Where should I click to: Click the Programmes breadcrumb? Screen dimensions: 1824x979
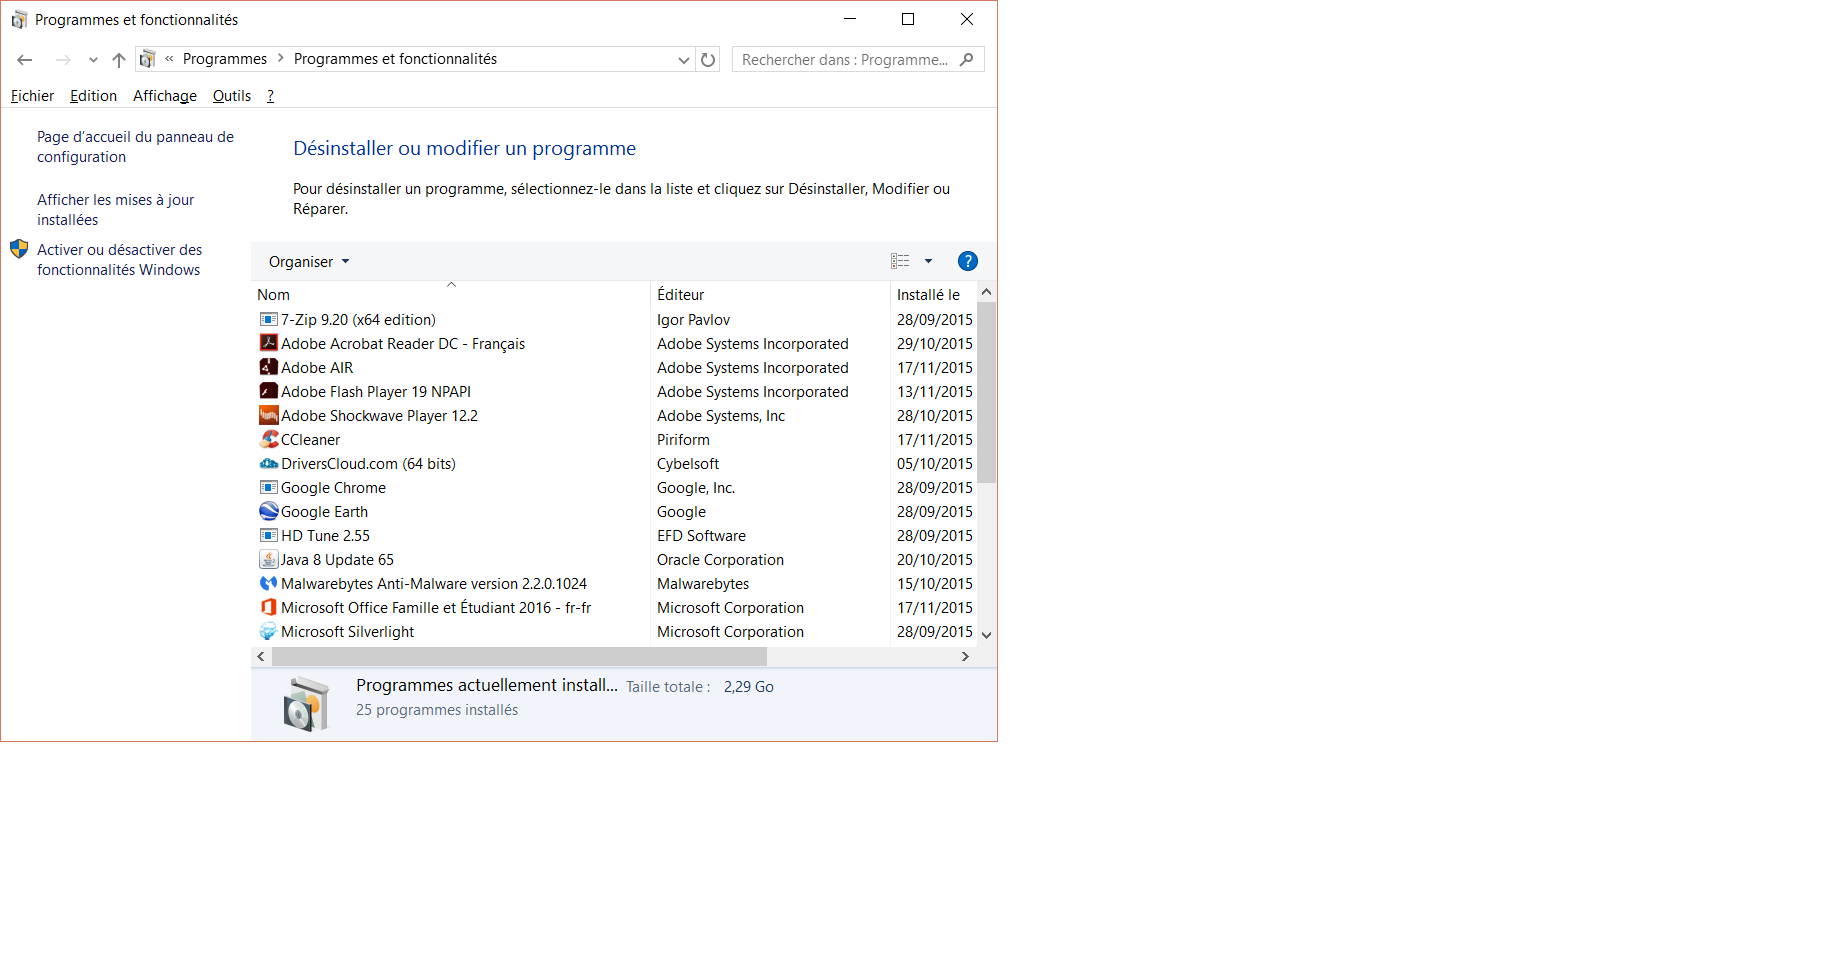(x=225, y=59)
